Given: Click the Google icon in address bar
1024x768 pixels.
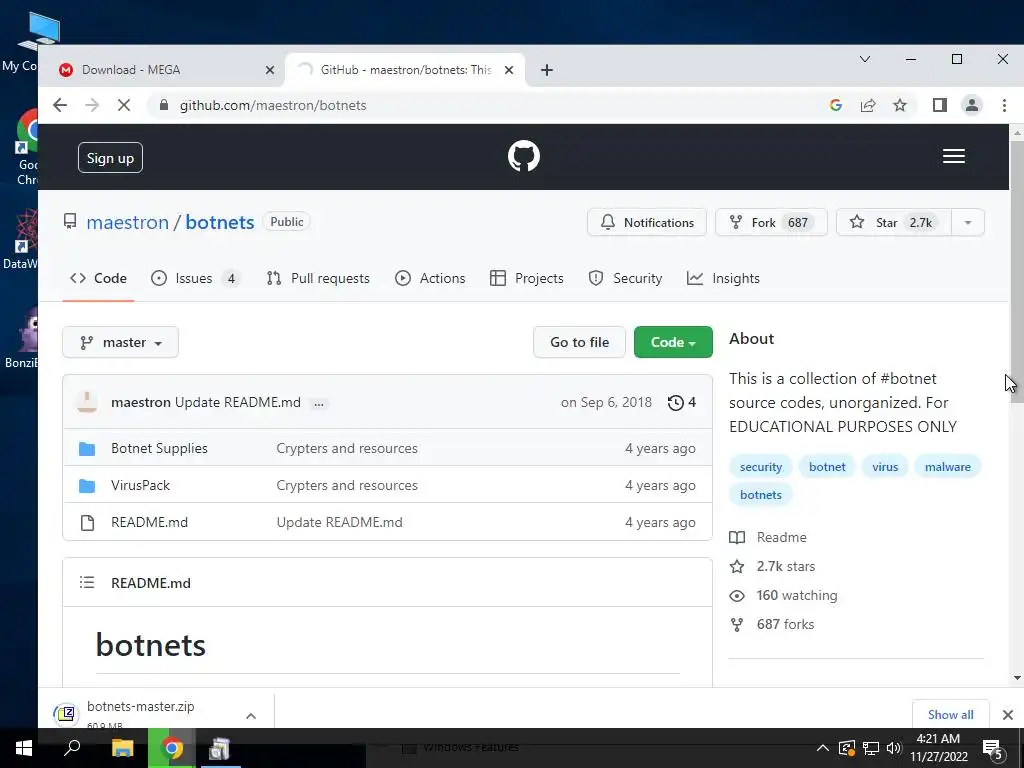Looking at the screenshot, I should click(x=835, y=105).
